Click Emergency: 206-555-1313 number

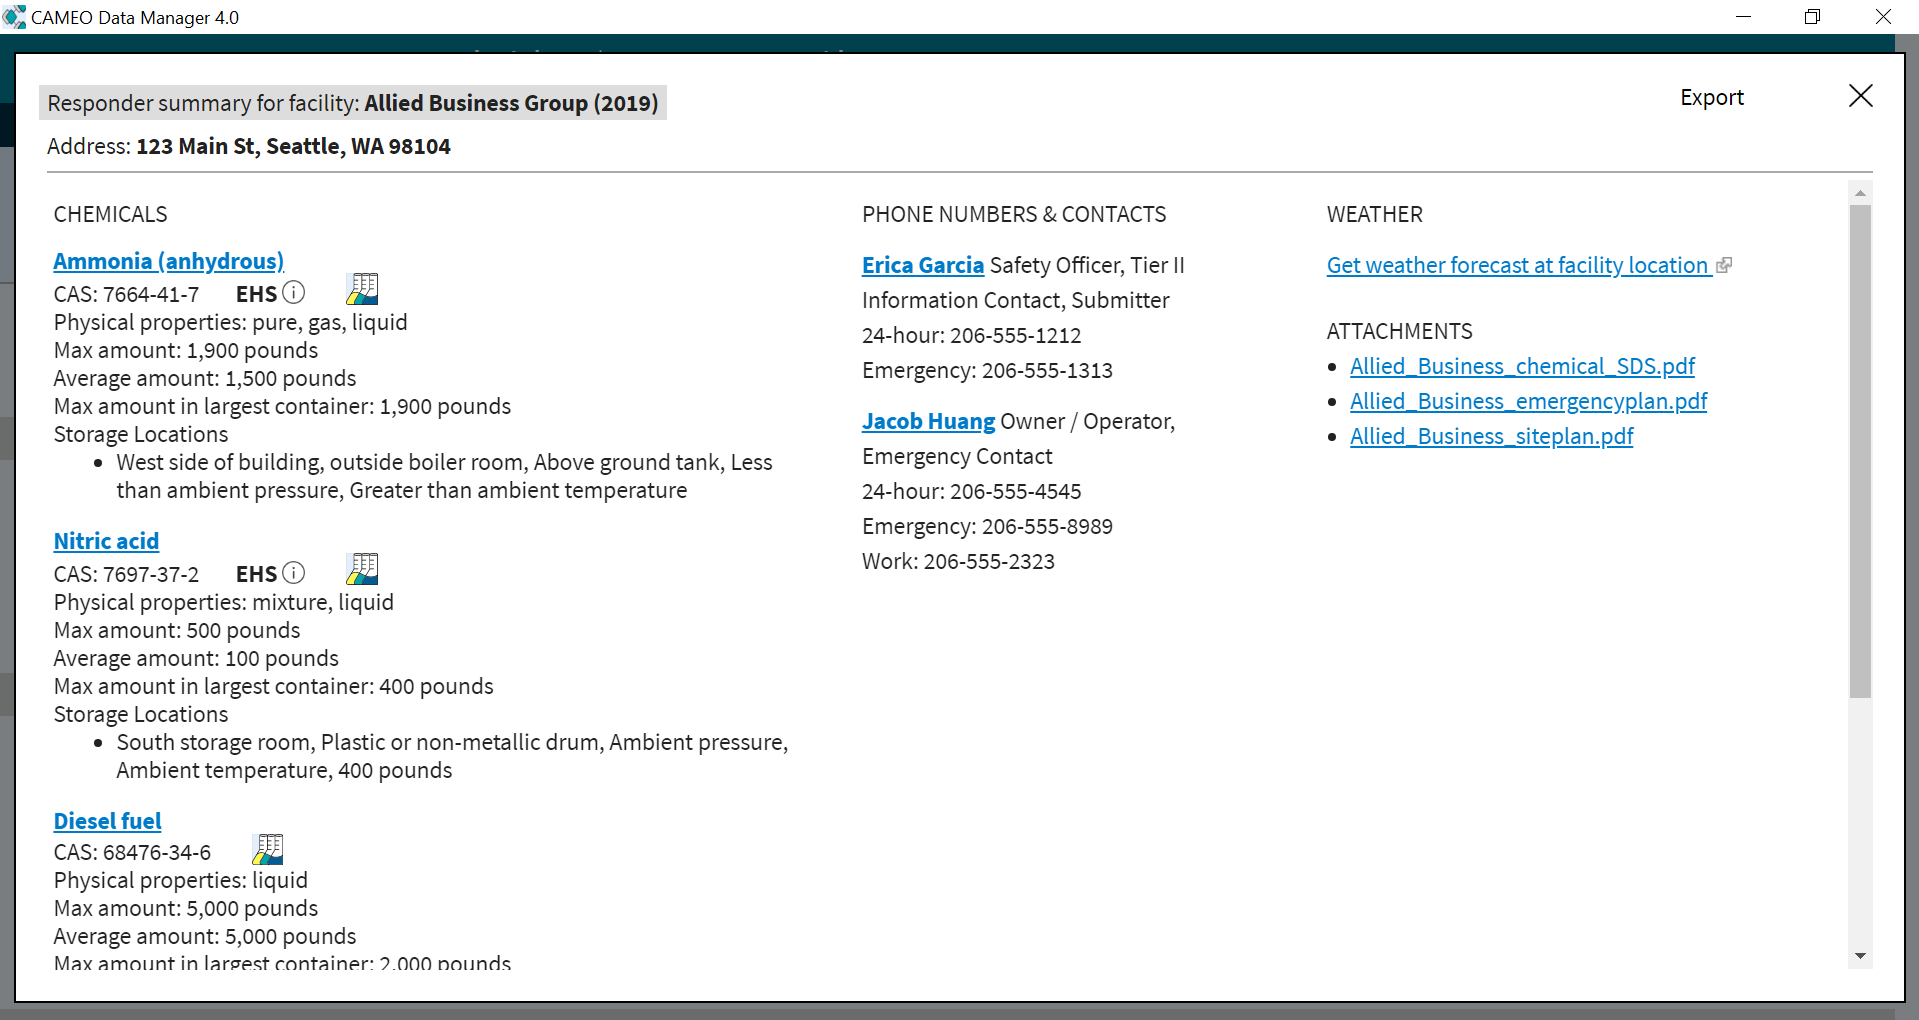pos(987,370)
